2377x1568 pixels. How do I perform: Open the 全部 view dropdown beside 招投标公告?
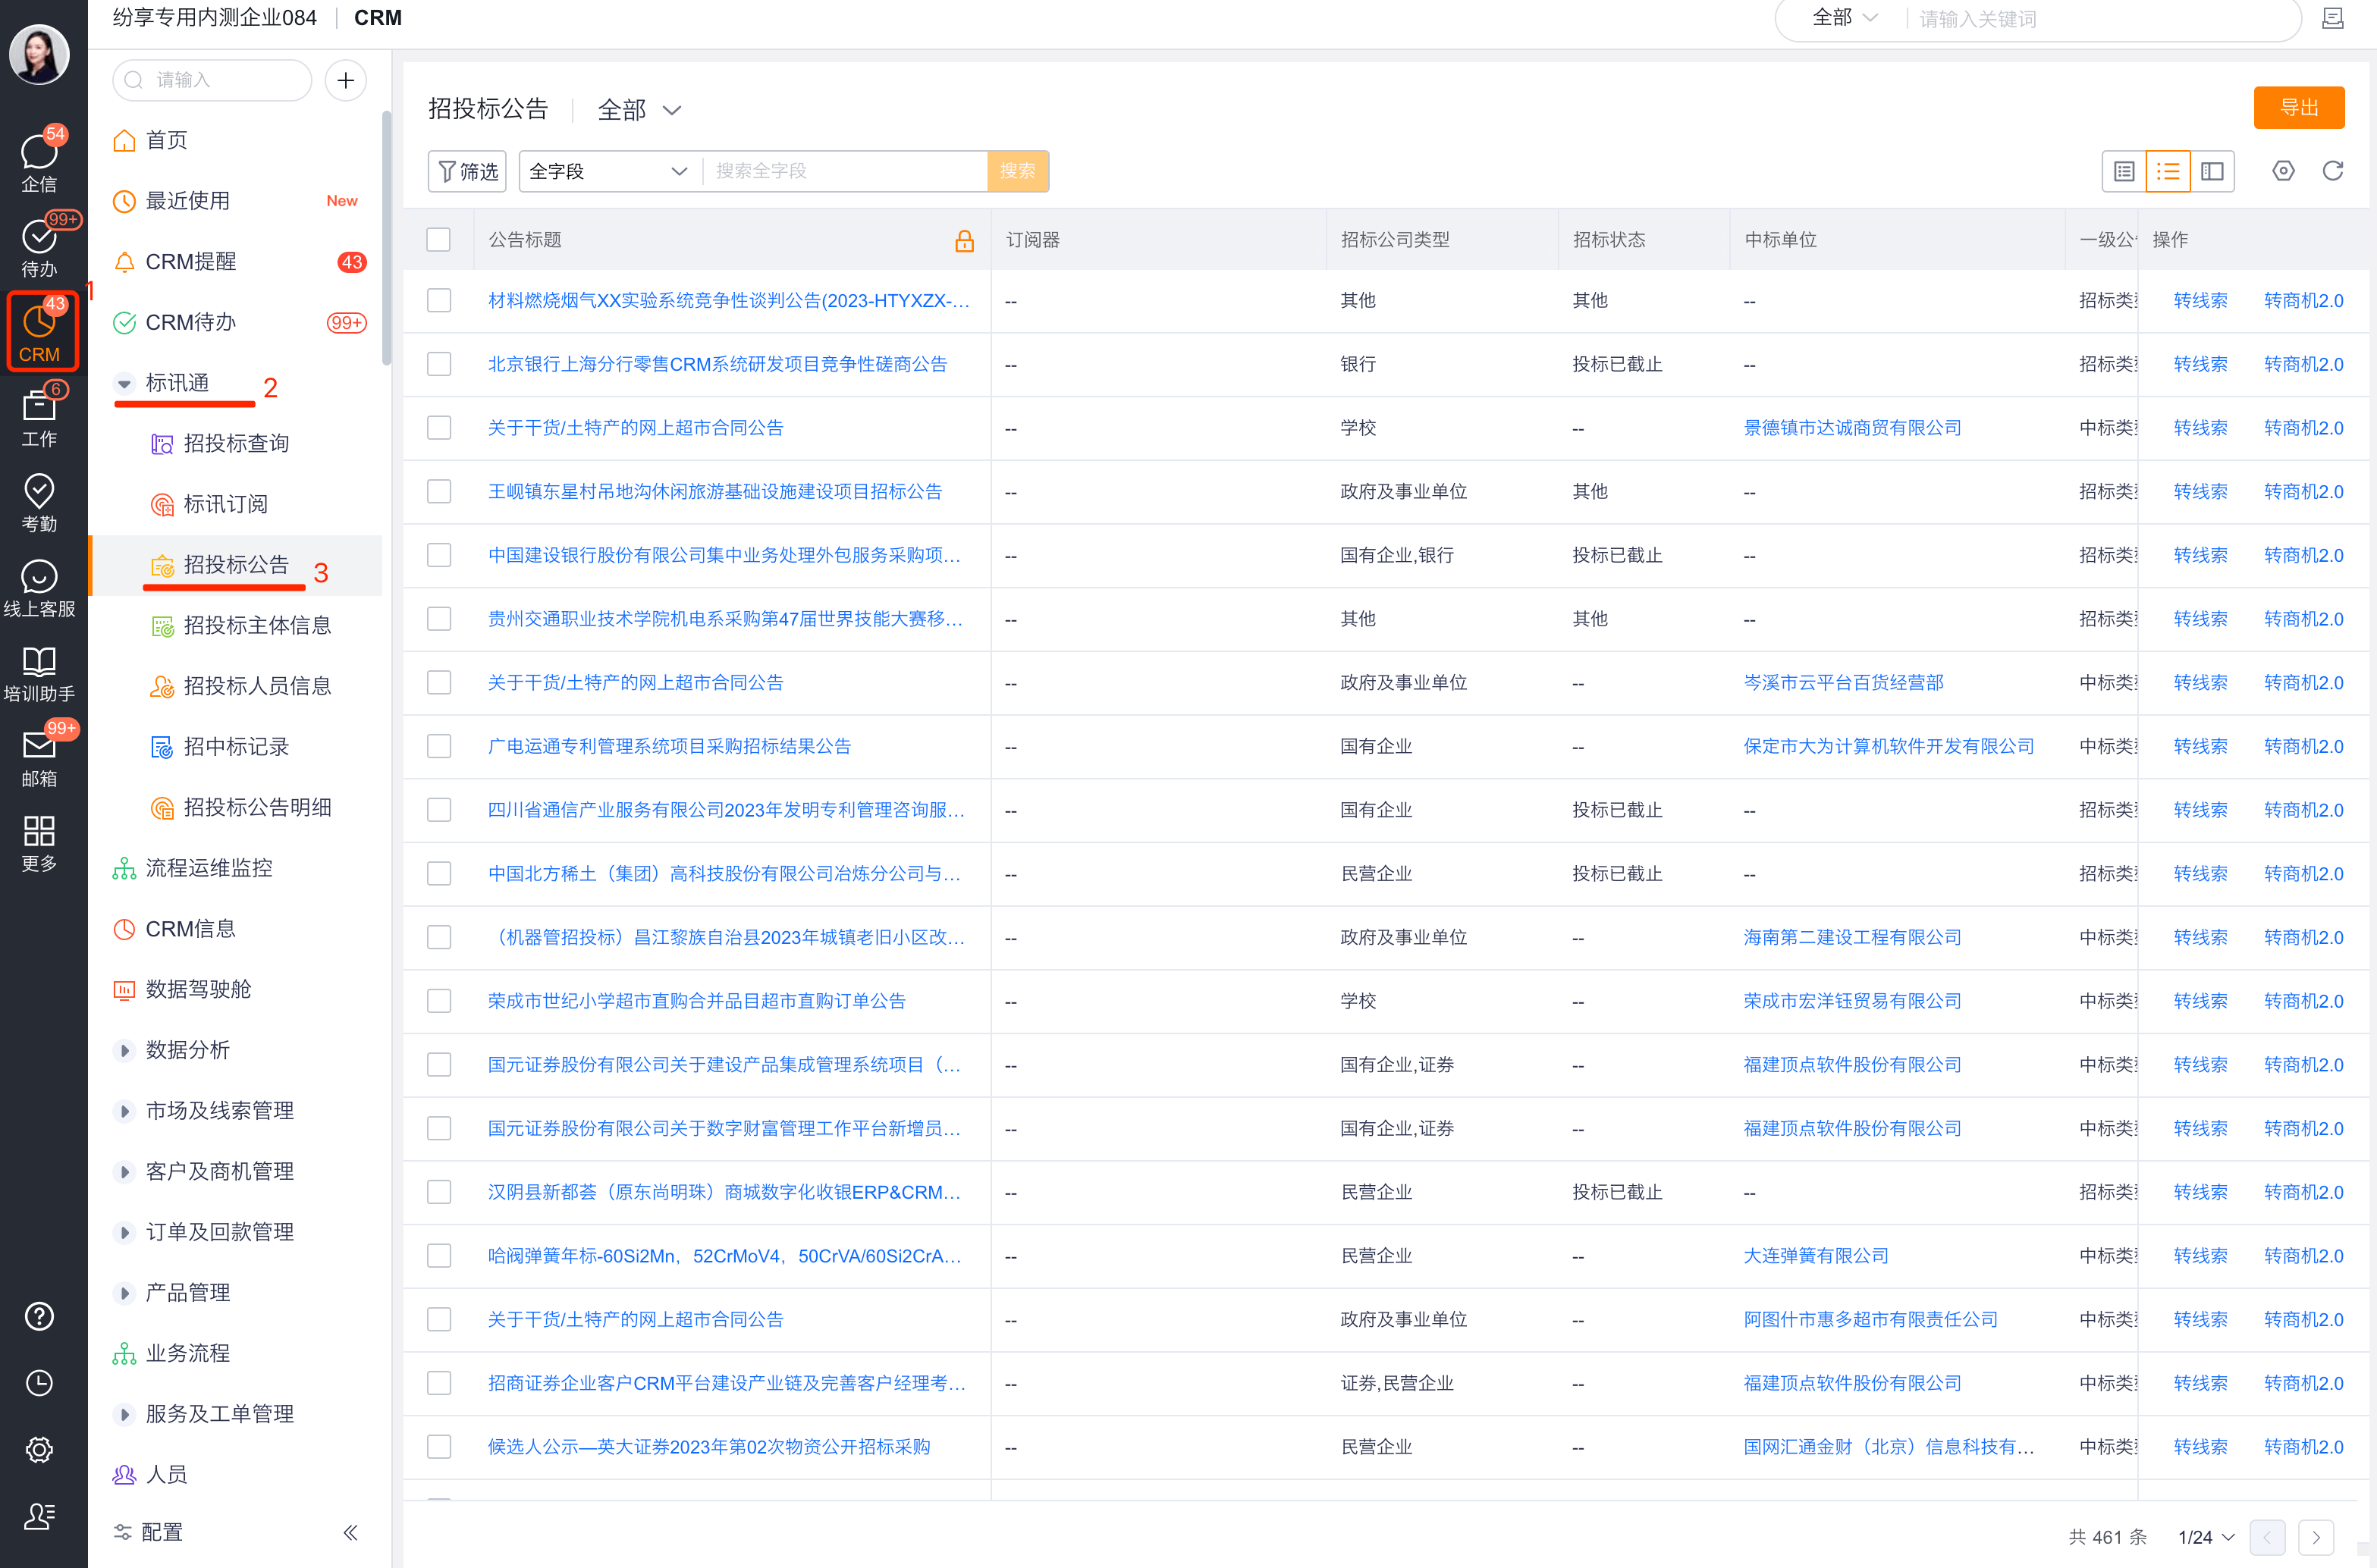click(x=639, y=110)
